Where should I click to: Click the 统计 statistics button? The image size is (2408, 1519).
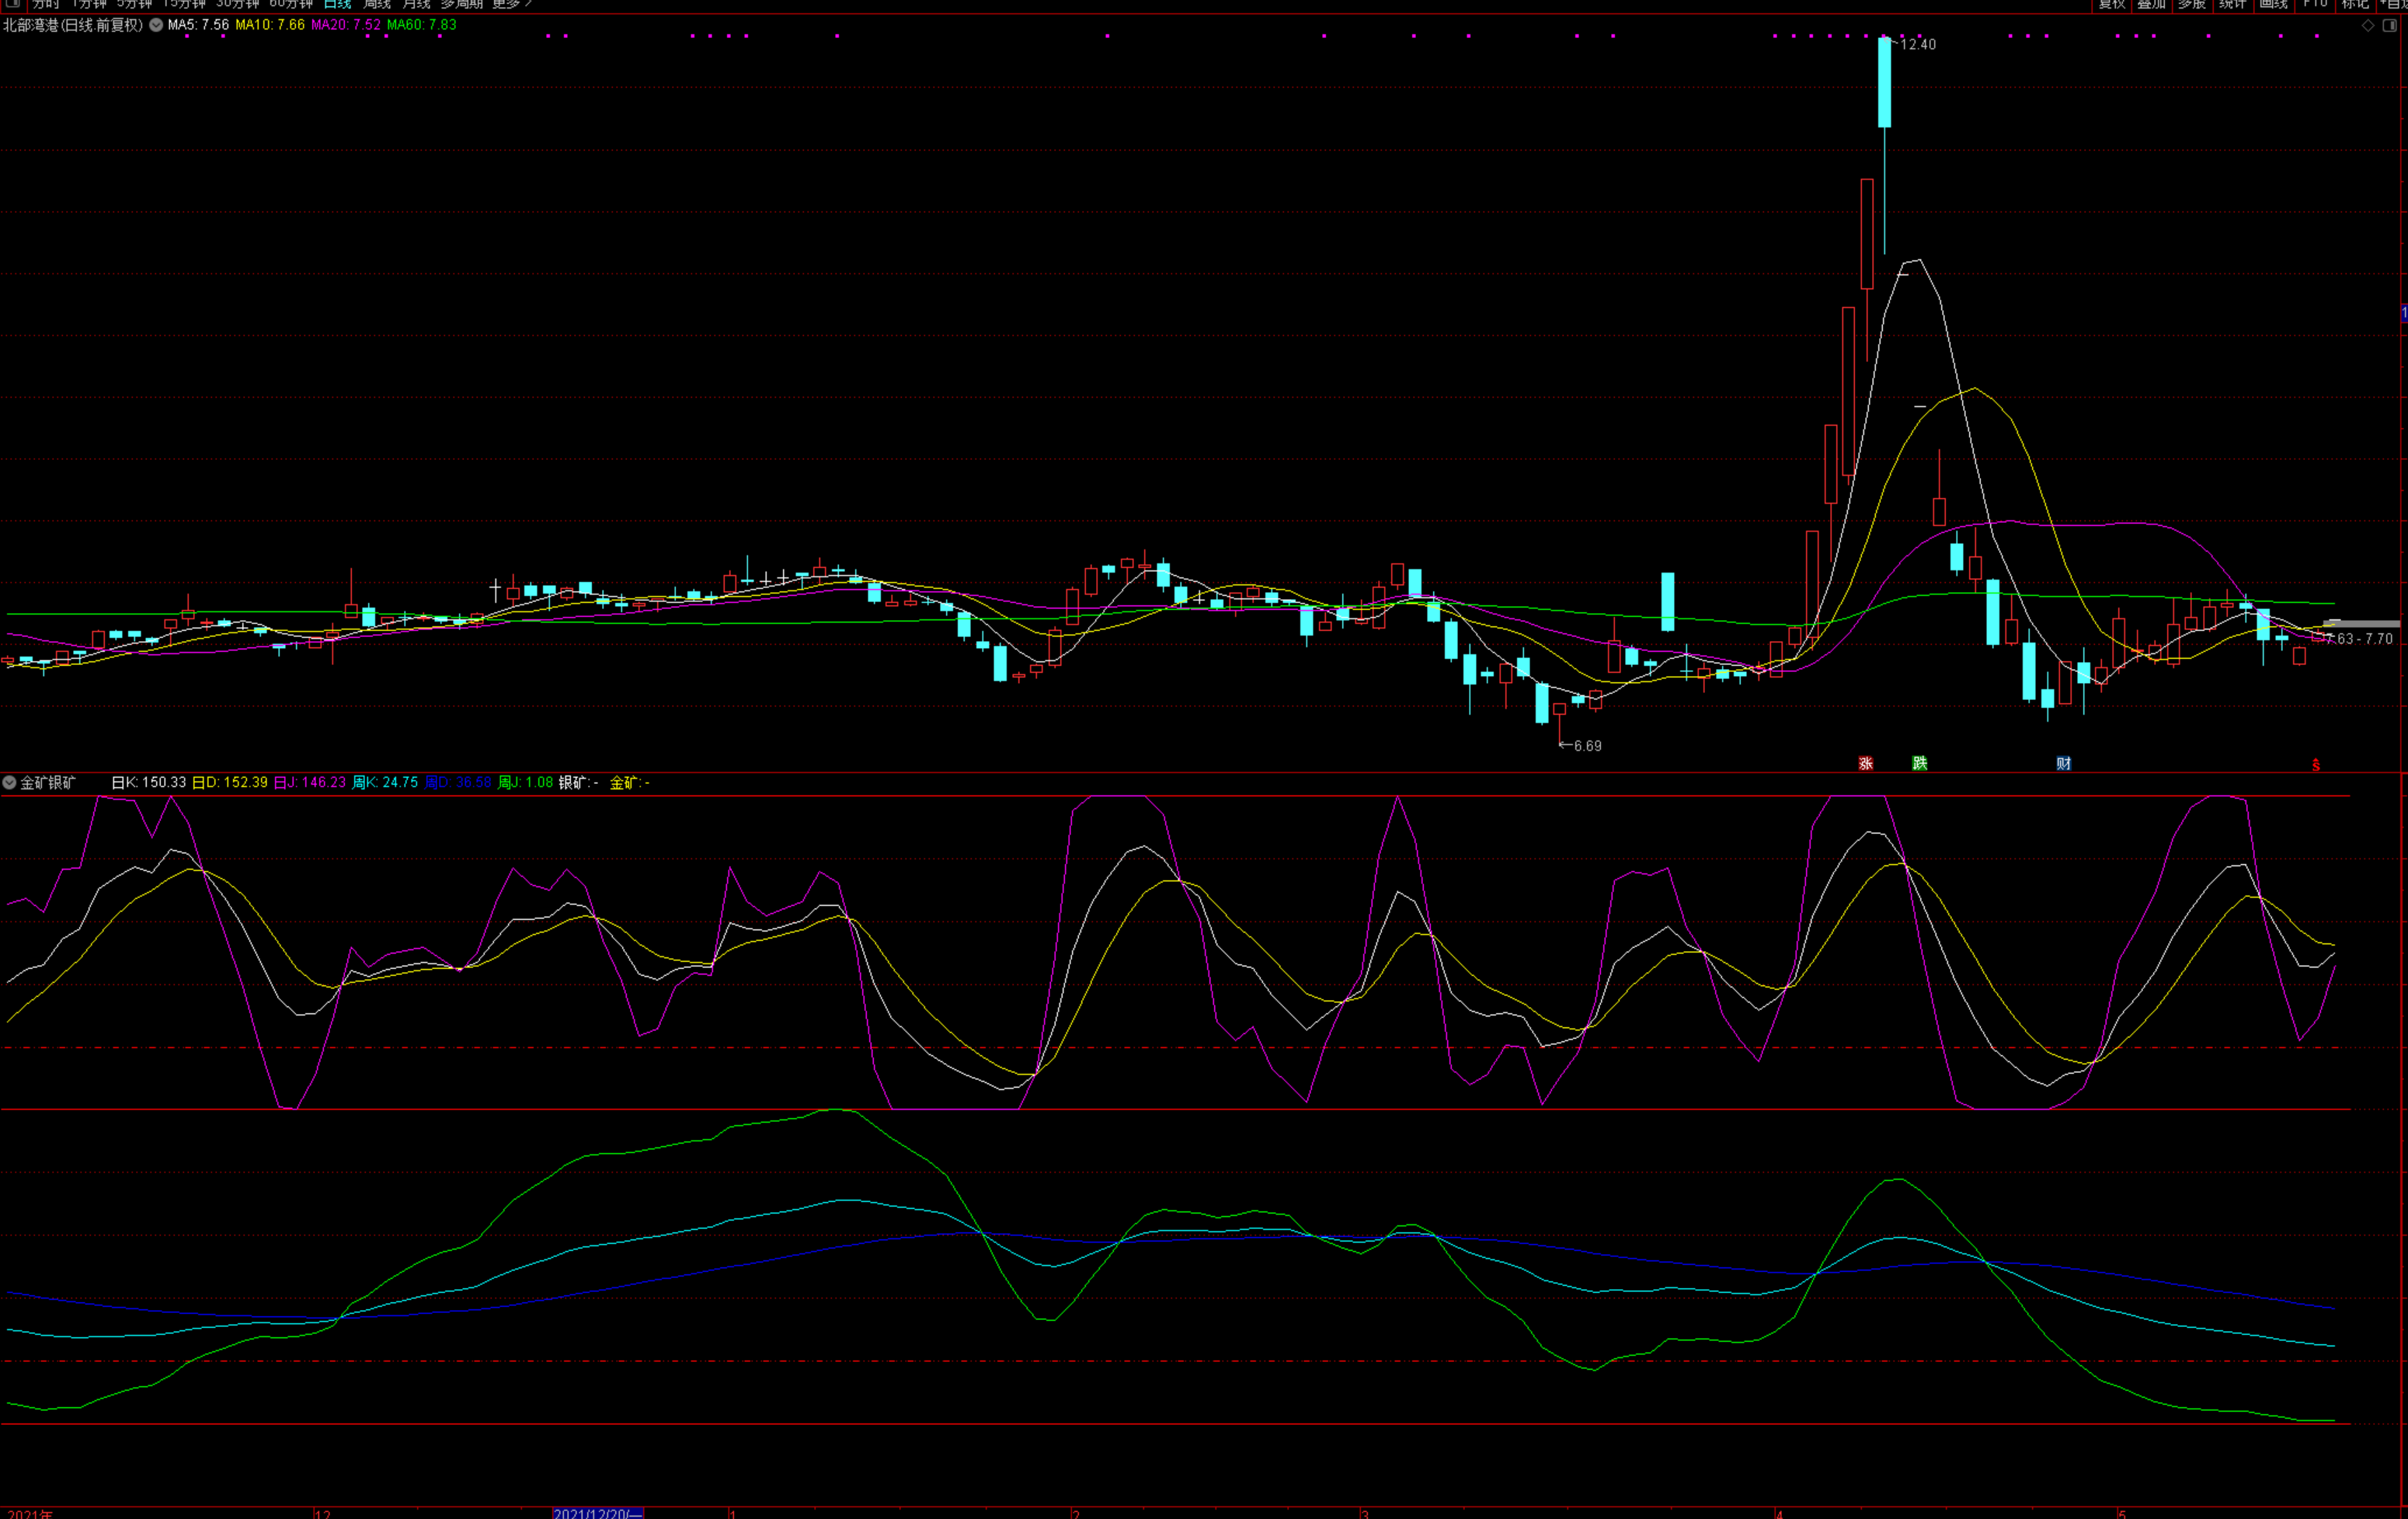tap(2233, 4)
